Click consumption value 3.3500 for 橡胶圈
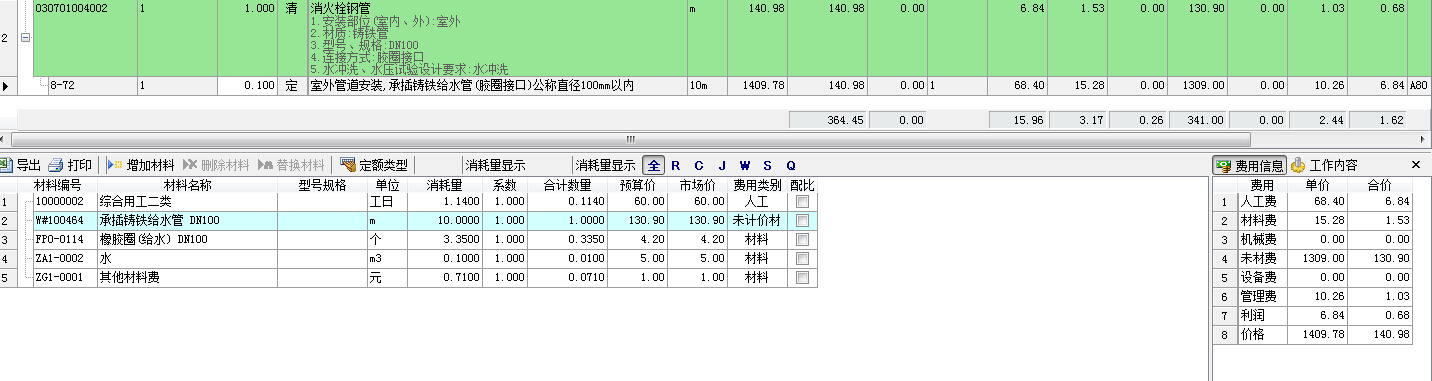The width and height of the screenshot is (1432, 381). pos(444,240)
